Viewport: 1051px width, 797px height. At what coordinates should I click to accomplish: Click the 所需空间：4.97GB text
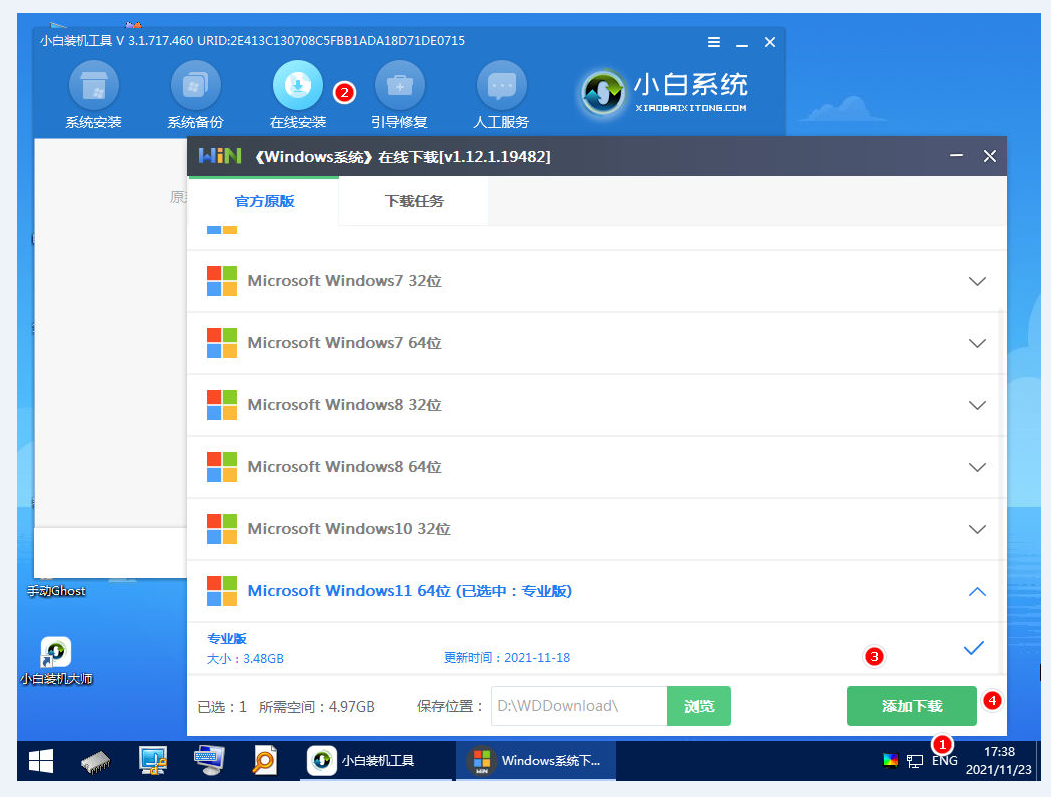pyautogui.click(x=316, y=707)
